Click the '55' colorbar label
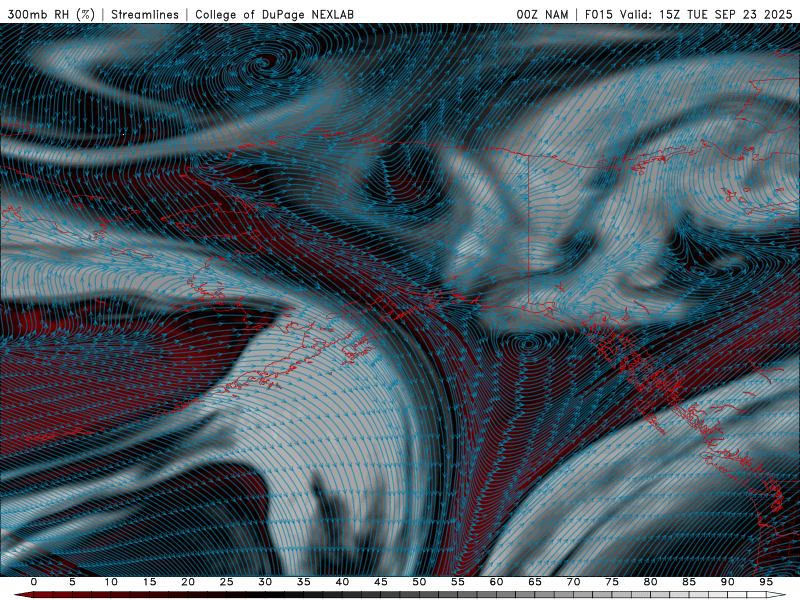 tap(458, 582)
